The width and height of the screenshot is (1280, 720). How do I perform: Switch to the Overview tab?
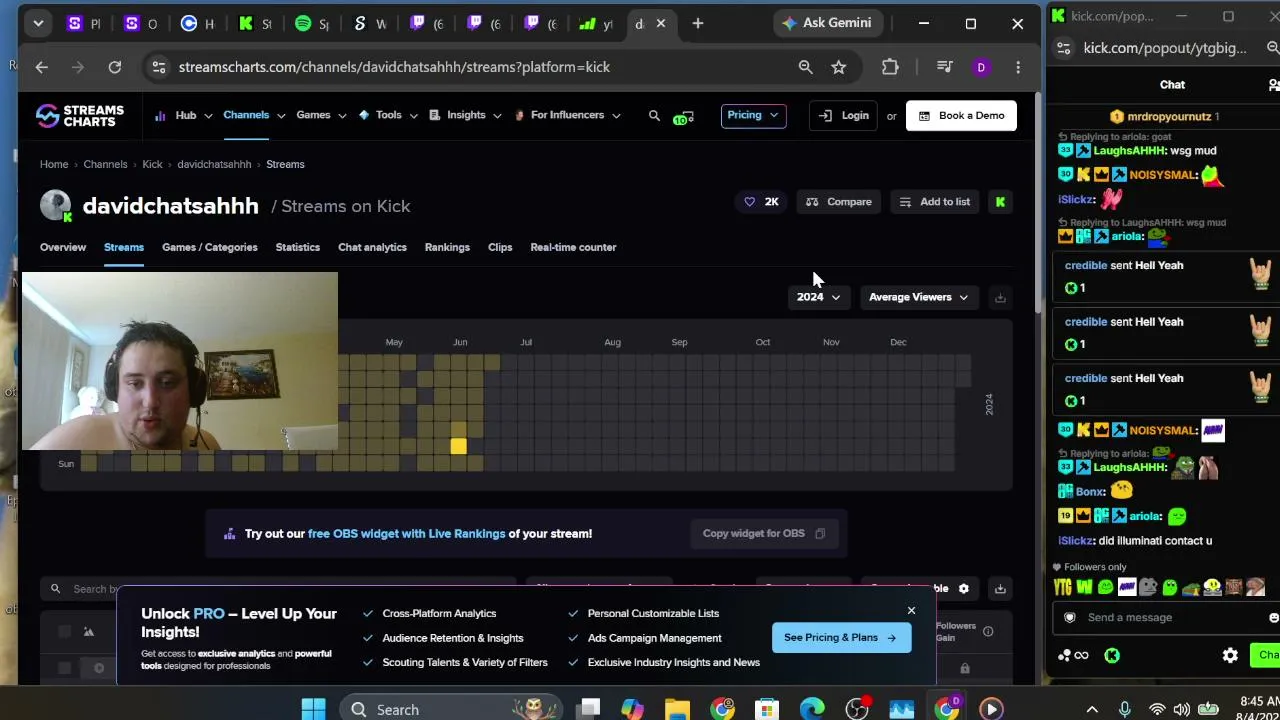tap(63, 247)
